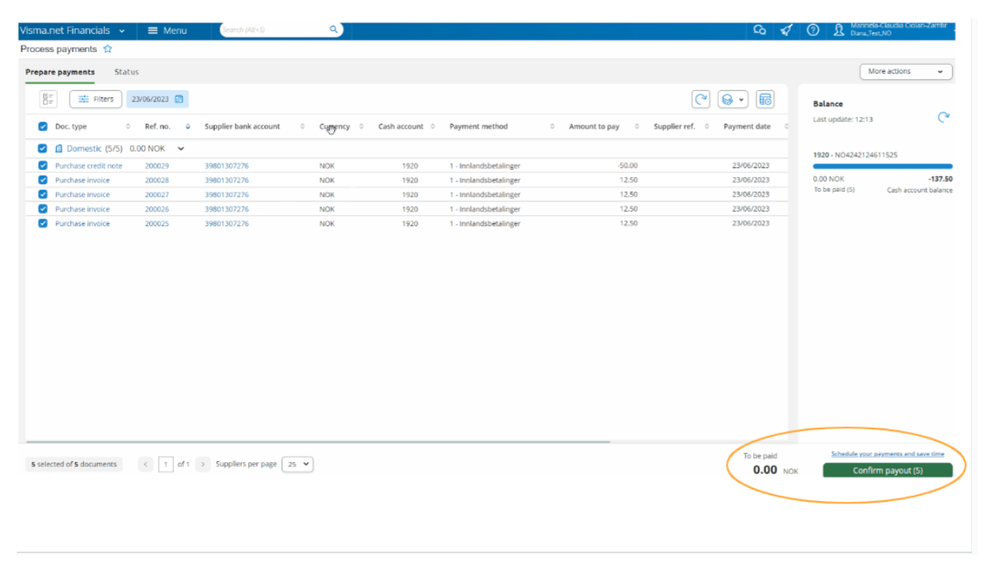This screenshot has height=573, width=999.
Task: Expand Visma.net Financials app switcher
Action: [x=122, y=31]
